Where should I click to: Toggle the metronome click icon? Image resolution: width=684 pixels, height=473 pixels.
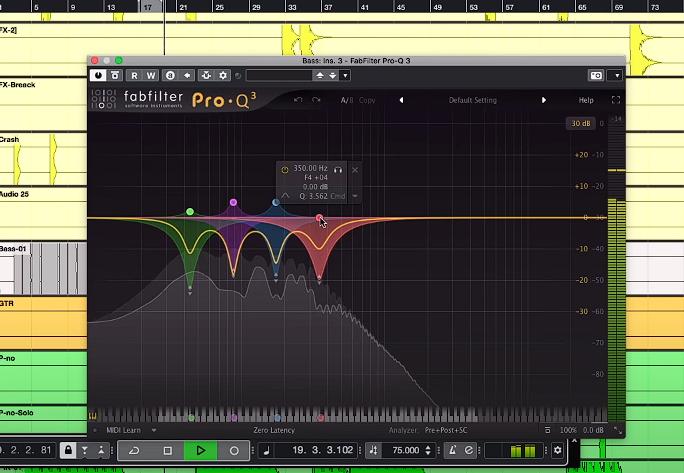click(x=452, y=450)
